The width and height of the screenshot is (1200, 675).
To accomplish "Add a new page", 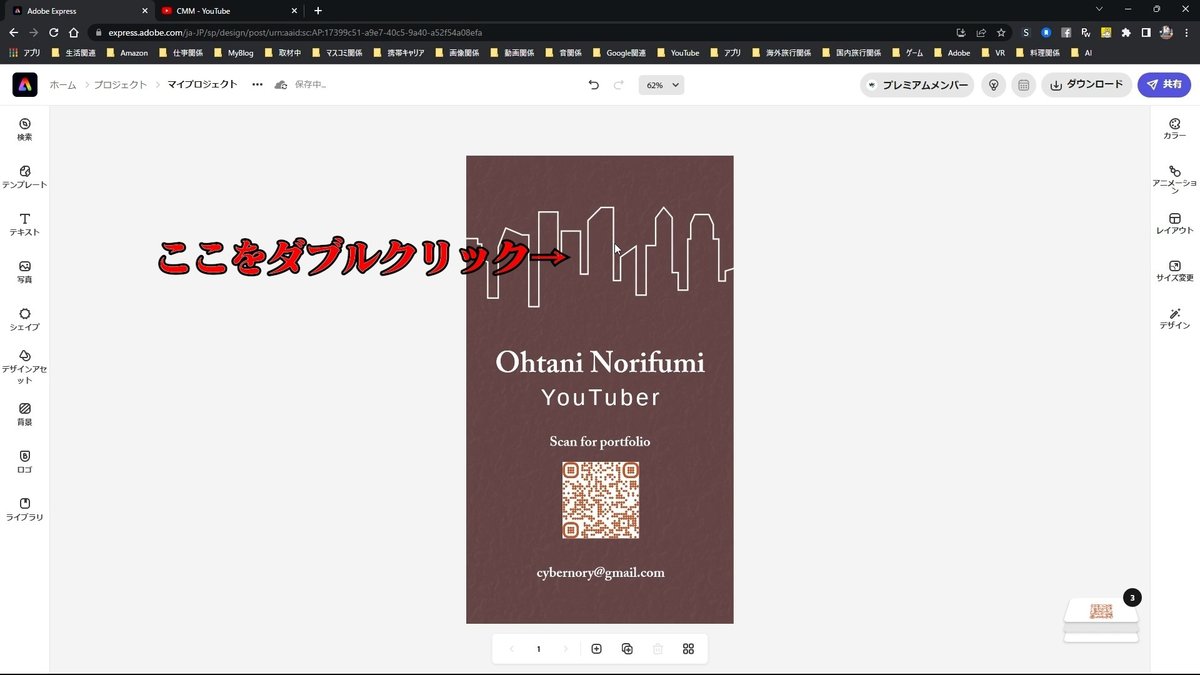I will pos(597,649).
